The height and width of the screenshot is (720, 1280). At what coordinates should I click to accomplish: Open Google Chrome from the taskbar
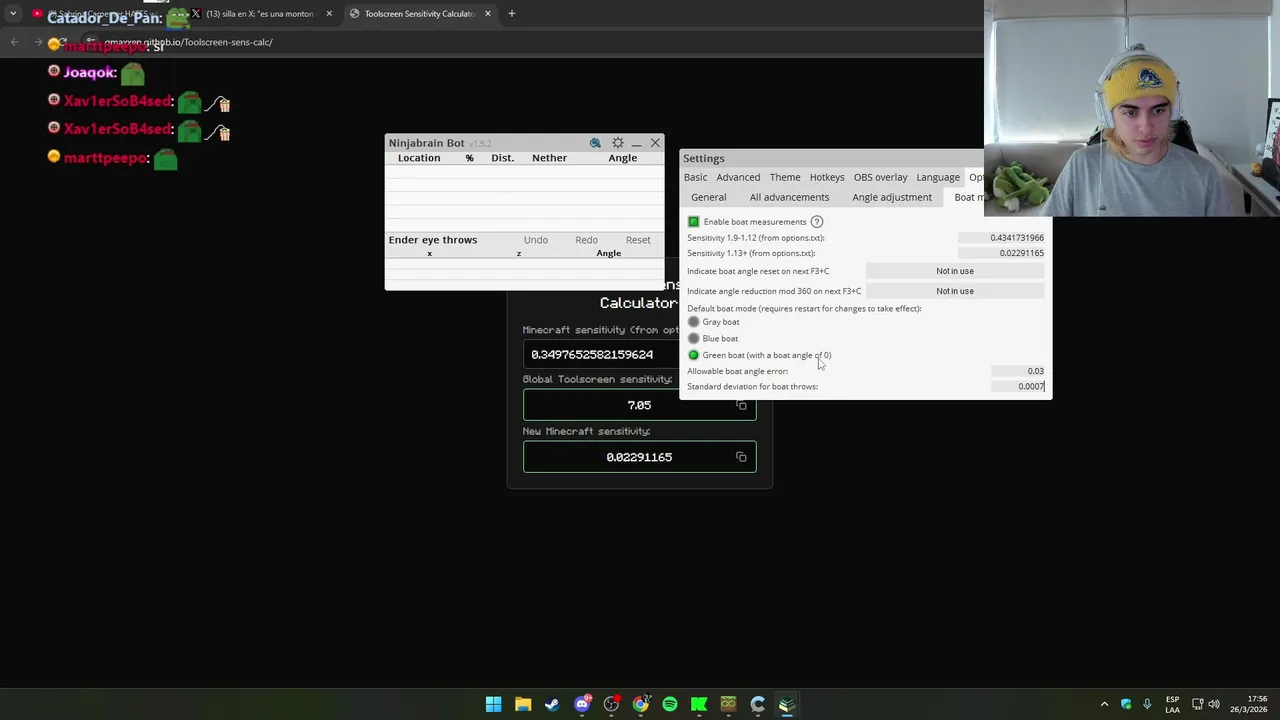pos(640,704)
